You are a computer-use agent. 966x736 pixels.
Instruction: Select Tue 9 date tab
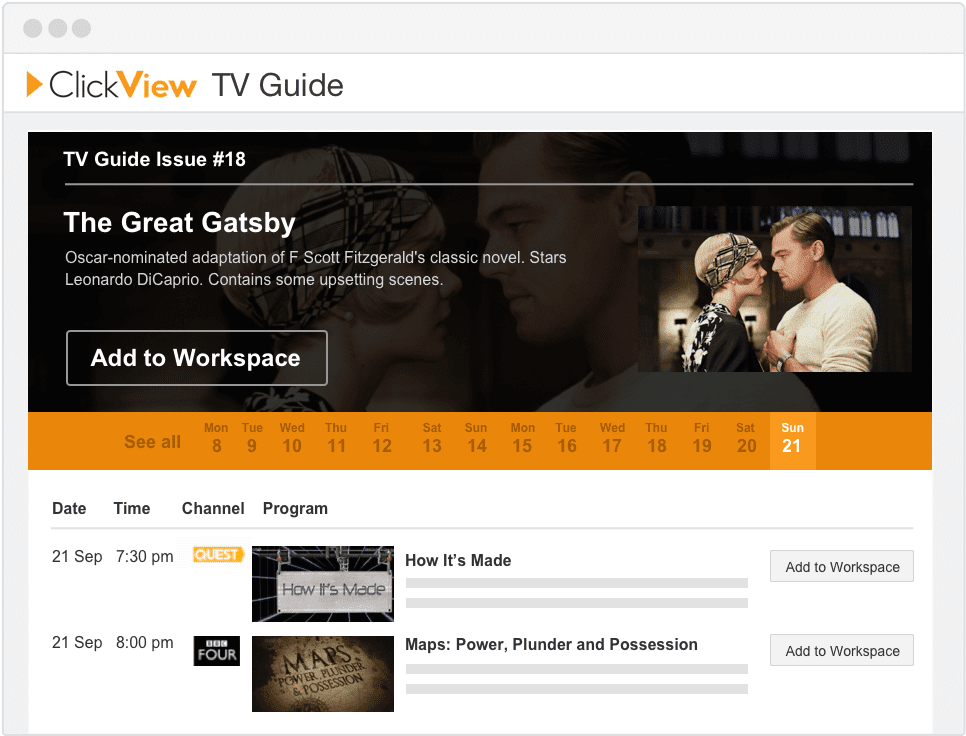click(x=252, y=438)
